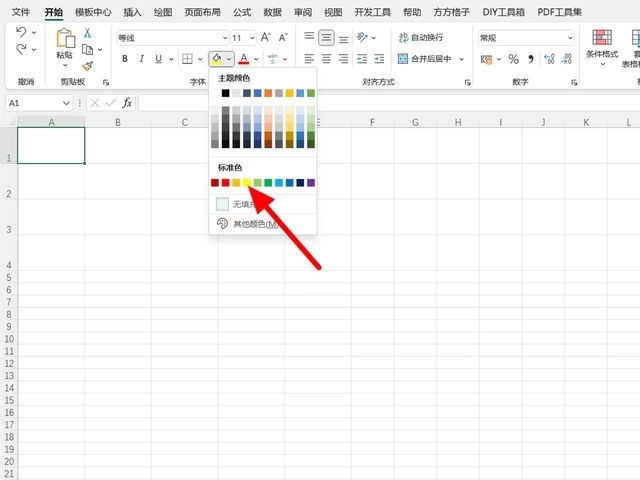The image size is (640, 480).
Task: Switch to the 插入 ribbon tab
Action: point(132,12)
